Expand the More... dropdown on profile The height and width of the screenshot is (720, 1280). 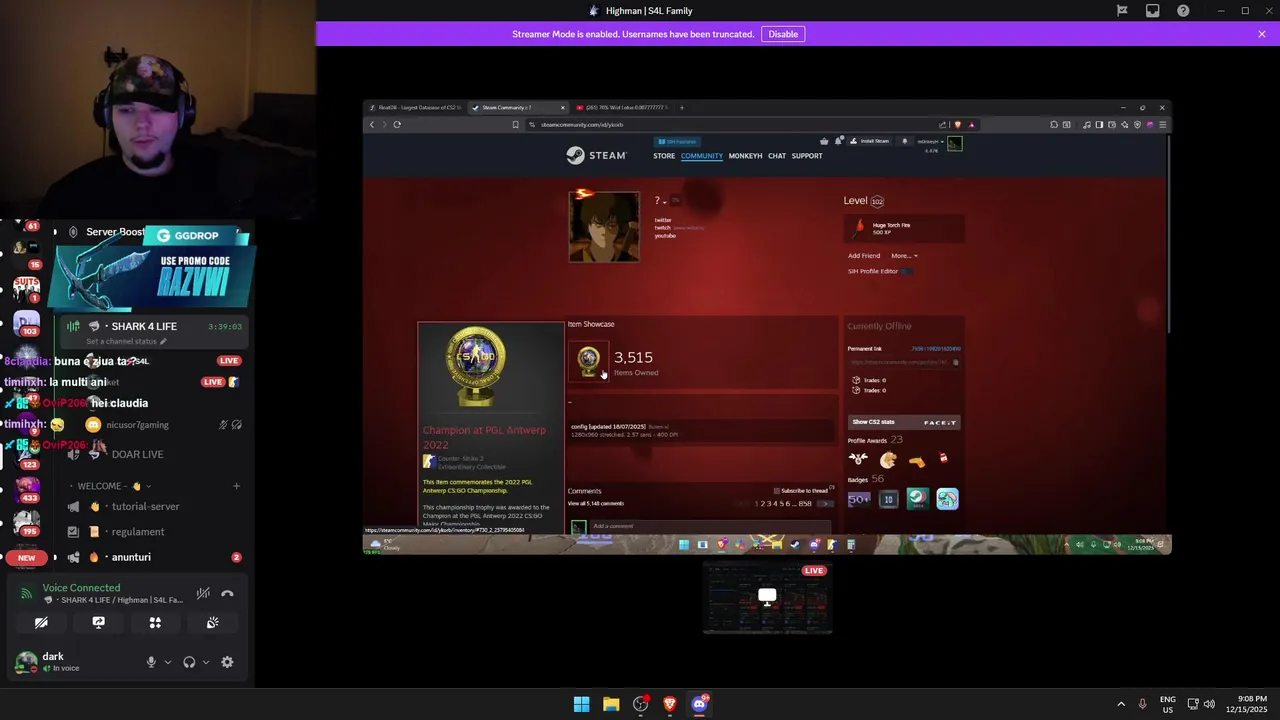pyautogui.click(x=904, y=256)
